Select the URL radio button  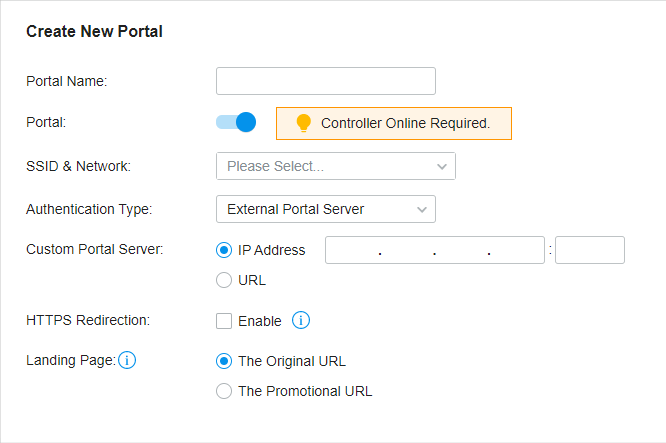(x=224, y=280)
